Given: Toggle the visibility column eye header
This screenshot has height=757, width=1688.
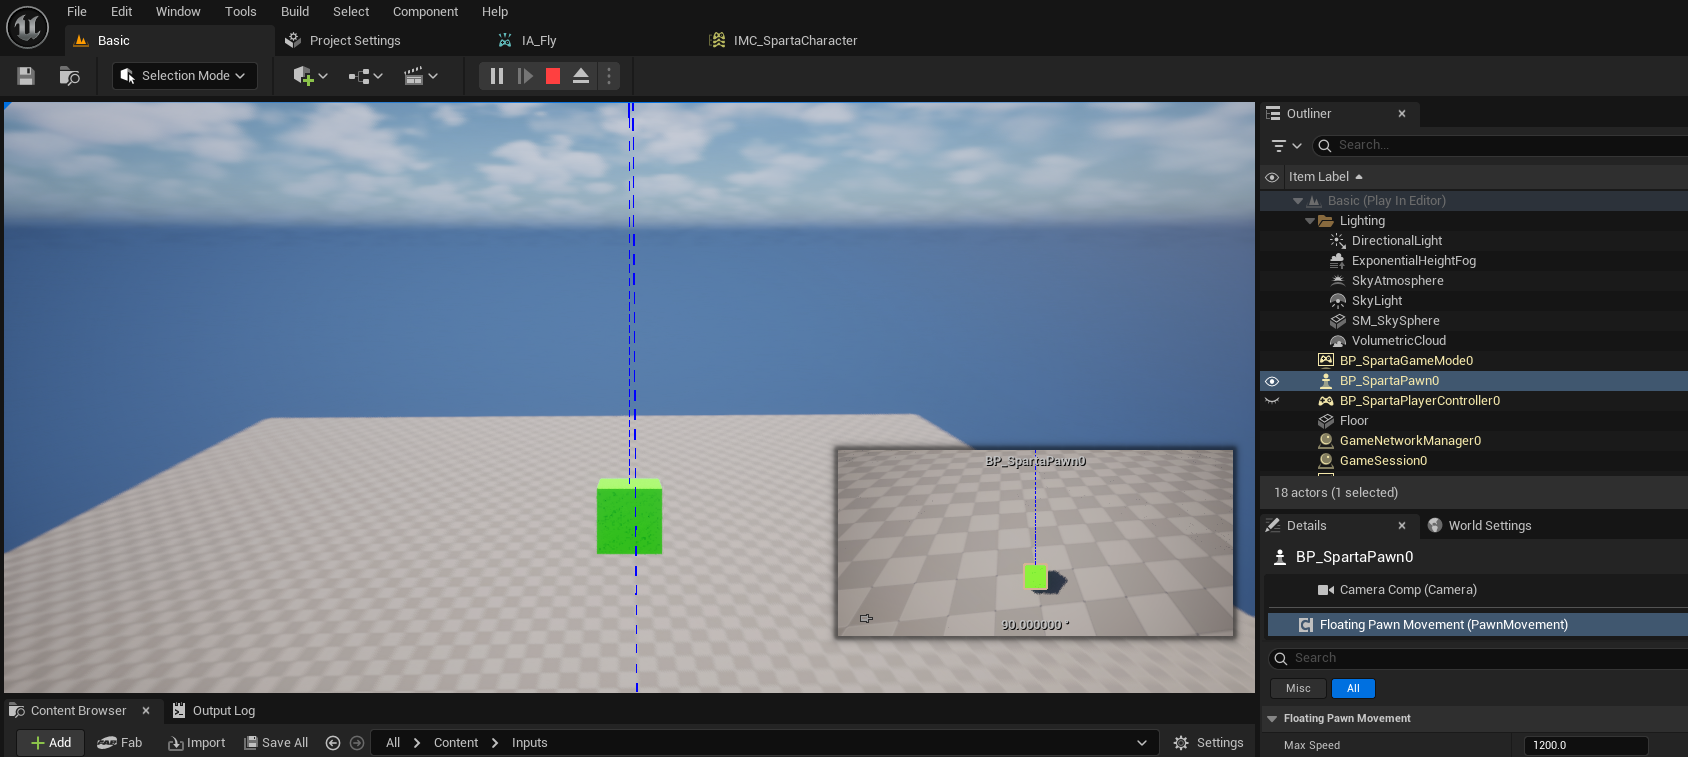Looking at the screenshot, I should 1272,177.
